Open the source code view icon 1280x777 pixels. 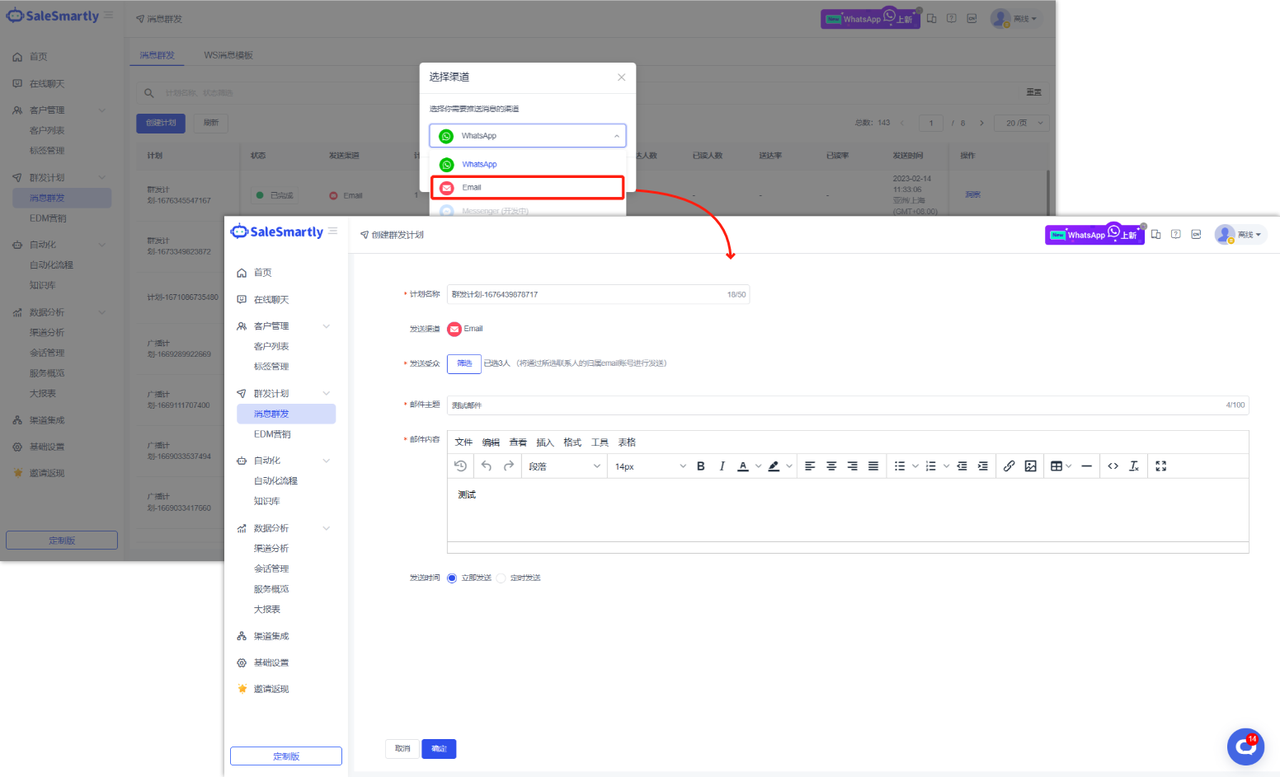click(1112, 466)
